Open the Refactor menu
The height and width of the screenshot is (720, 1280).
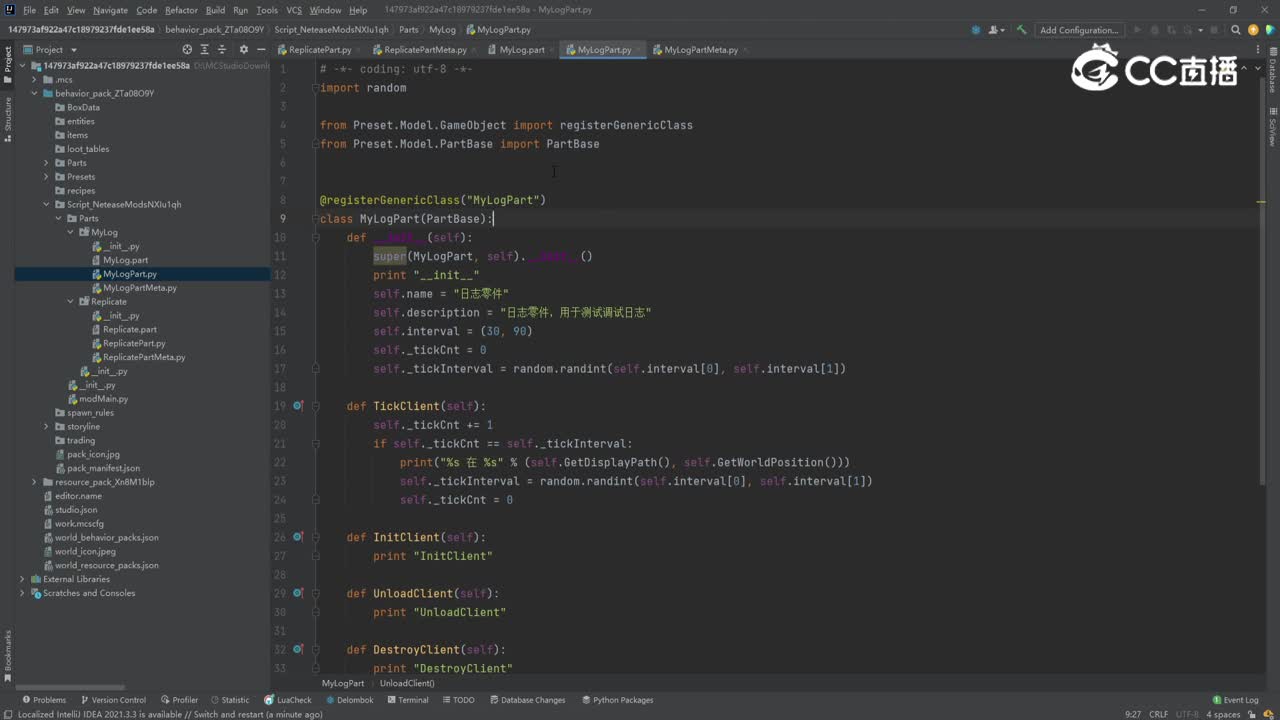coord(181,10)
